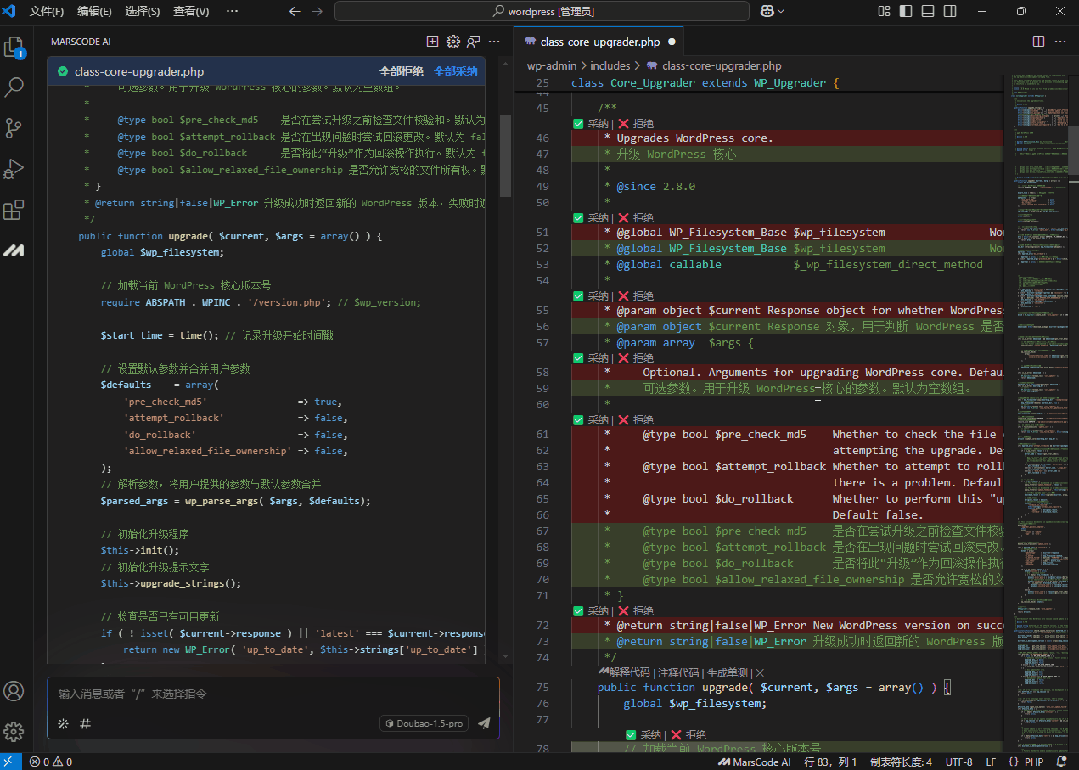Viewport: 1079px width, 770px height.
Task: Click the 注释代码 code lens
Action: [x=678, y=672]
